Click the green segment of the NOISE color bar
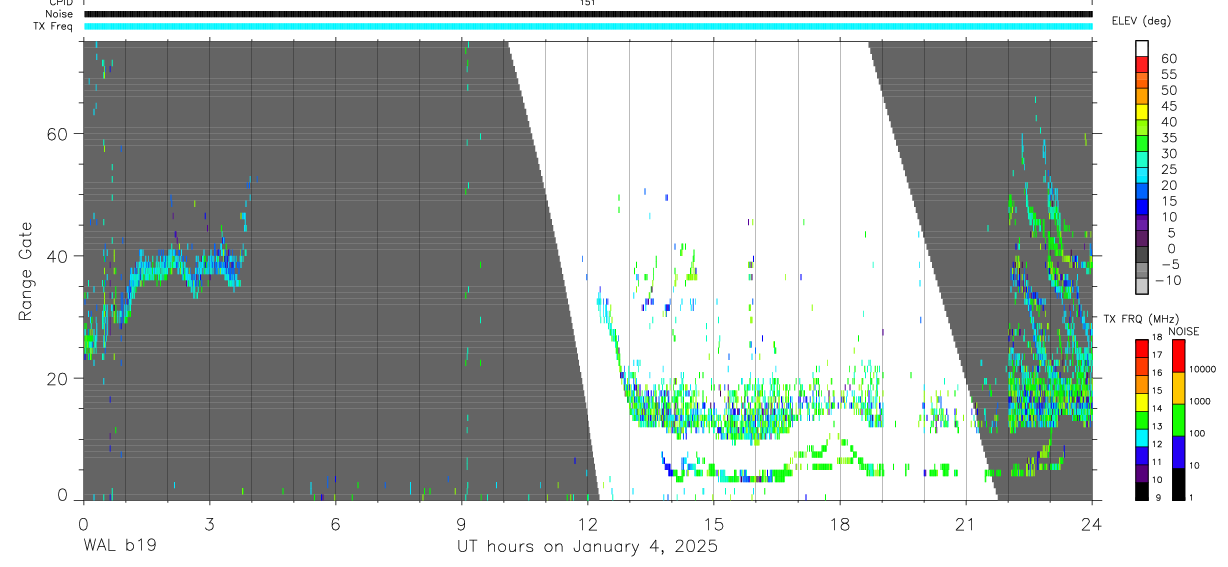Viewport: 1228px width, 567px height. (x=1178, y=420)
